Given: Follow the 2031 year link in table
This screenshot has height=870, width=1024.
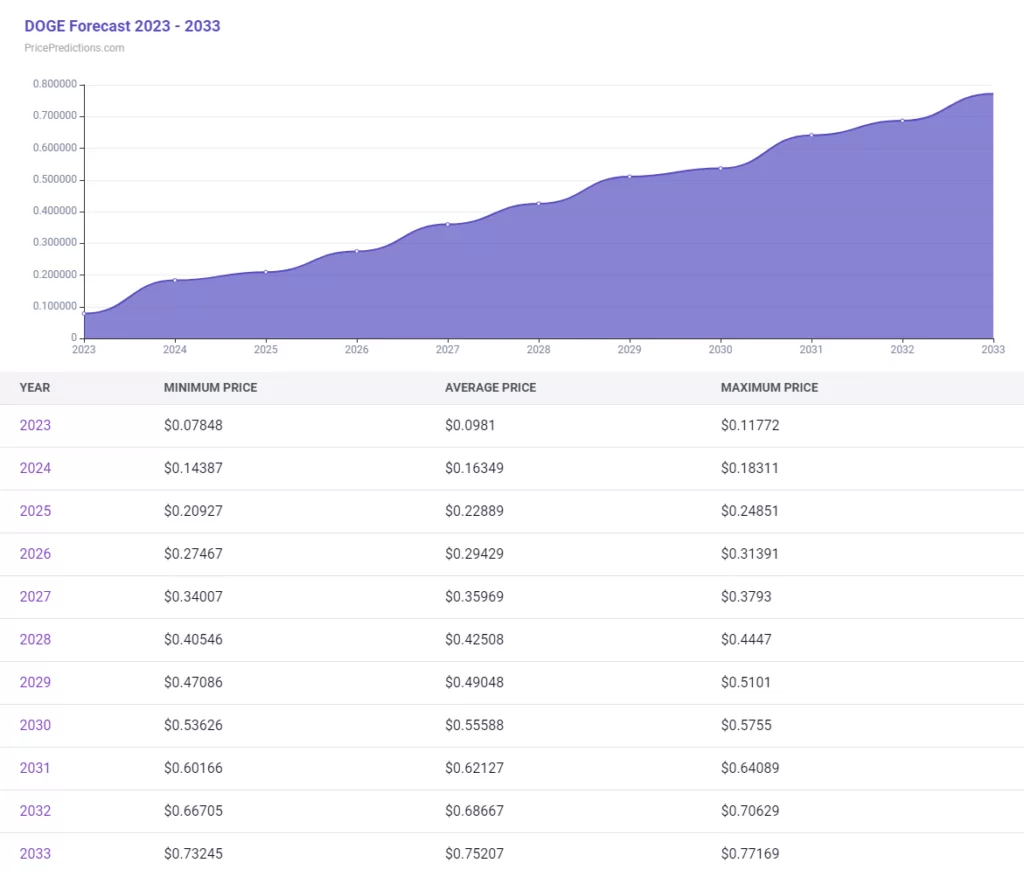Looking at the screenshot, I should click(x=35, y=768).
